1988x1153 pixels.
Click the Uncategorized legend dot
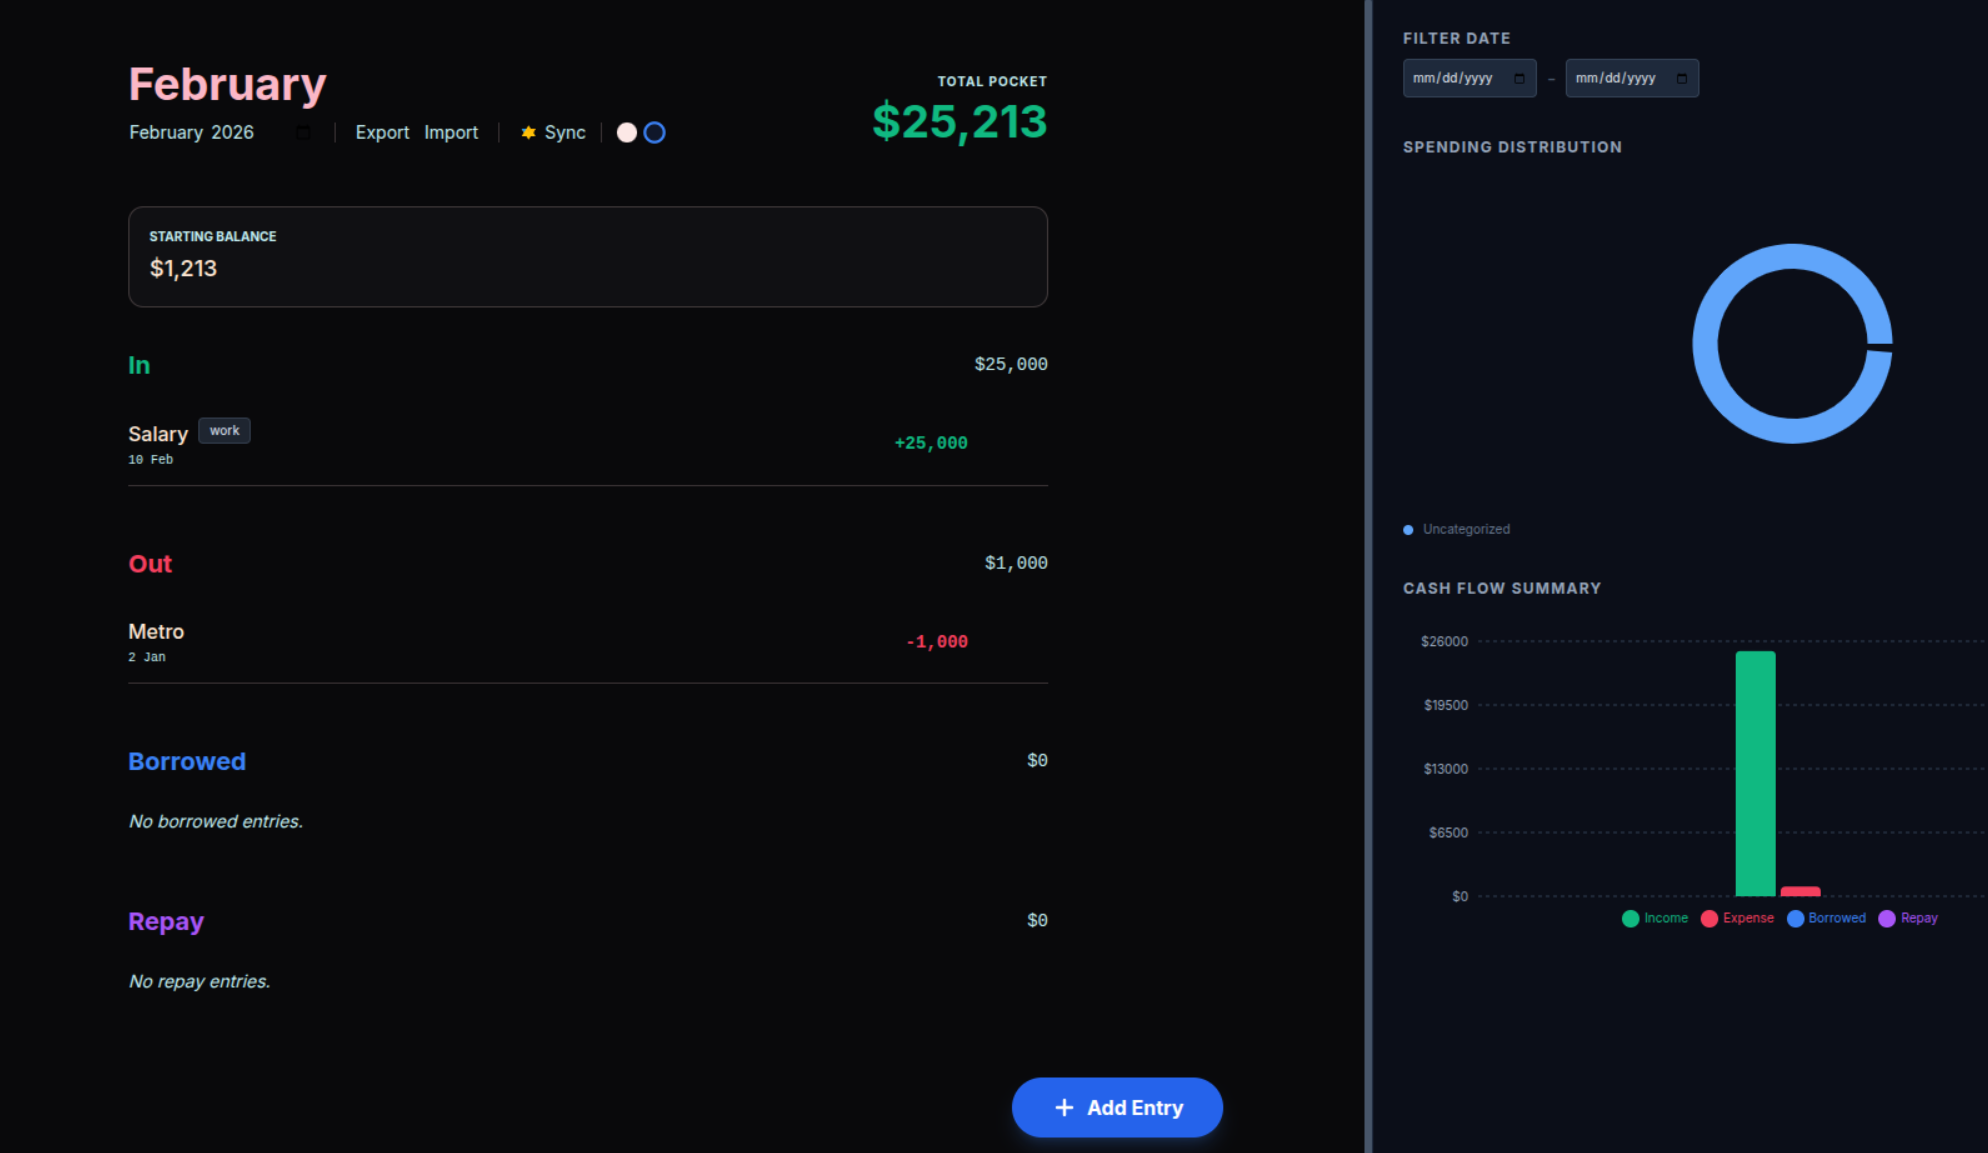tap(1408, 530)
